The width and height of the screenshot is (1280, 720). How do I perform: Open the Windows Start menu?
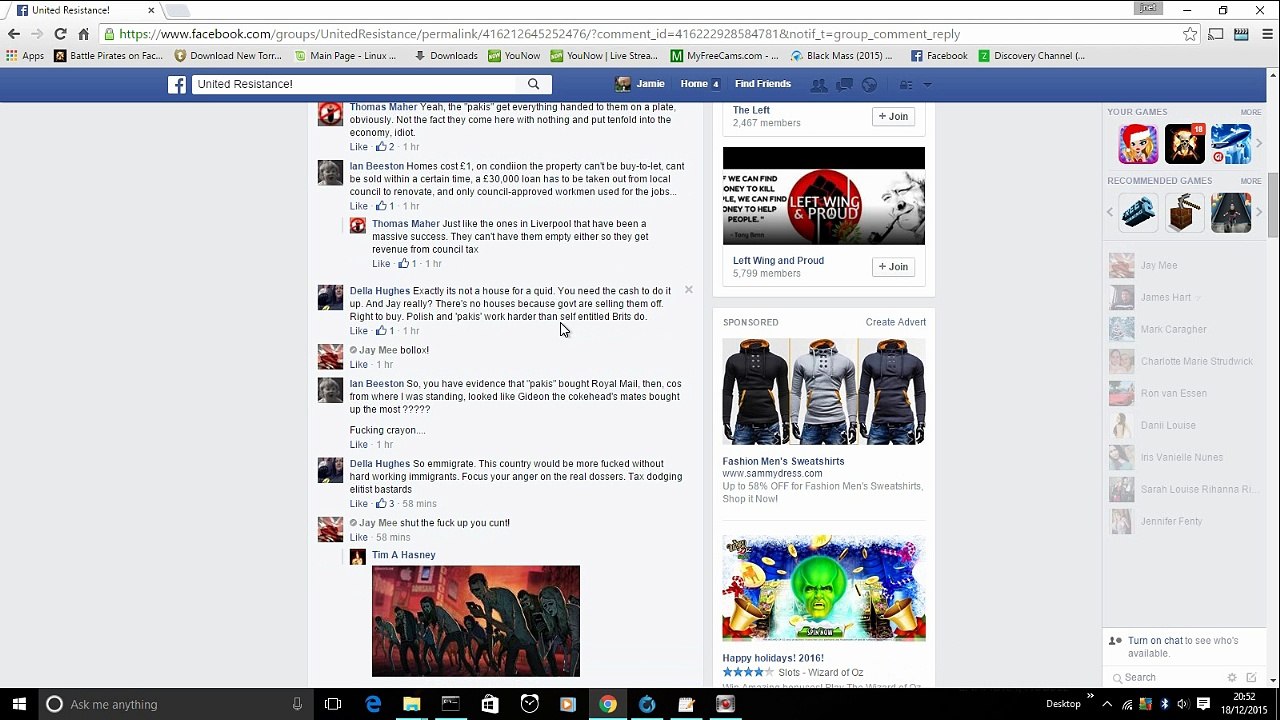[19, 704]
